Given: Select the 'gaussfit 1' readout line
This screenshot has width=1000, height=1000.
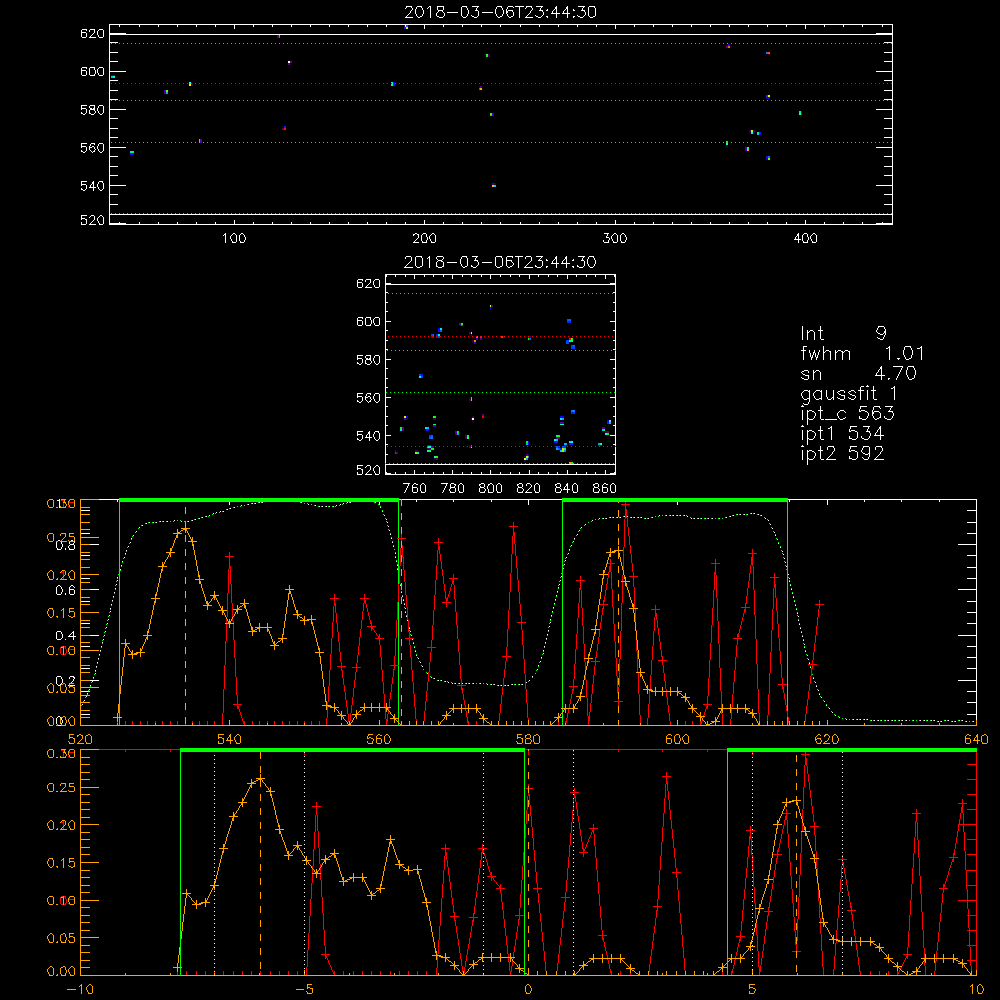Looking at the screenshot, I should pos(849,393).
